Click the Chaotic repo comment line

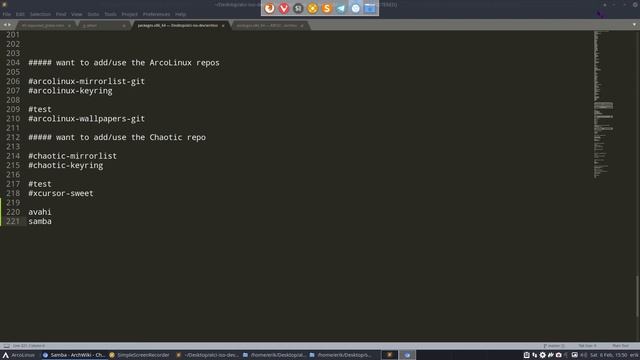(117, 137)
